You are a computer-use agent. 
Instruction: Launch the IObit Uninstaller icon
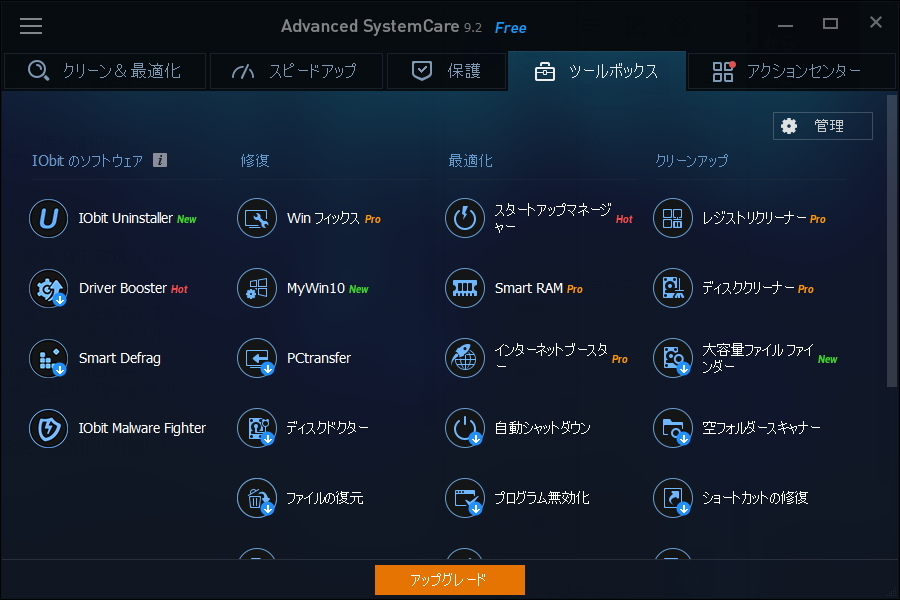click(x=49, y=218)
